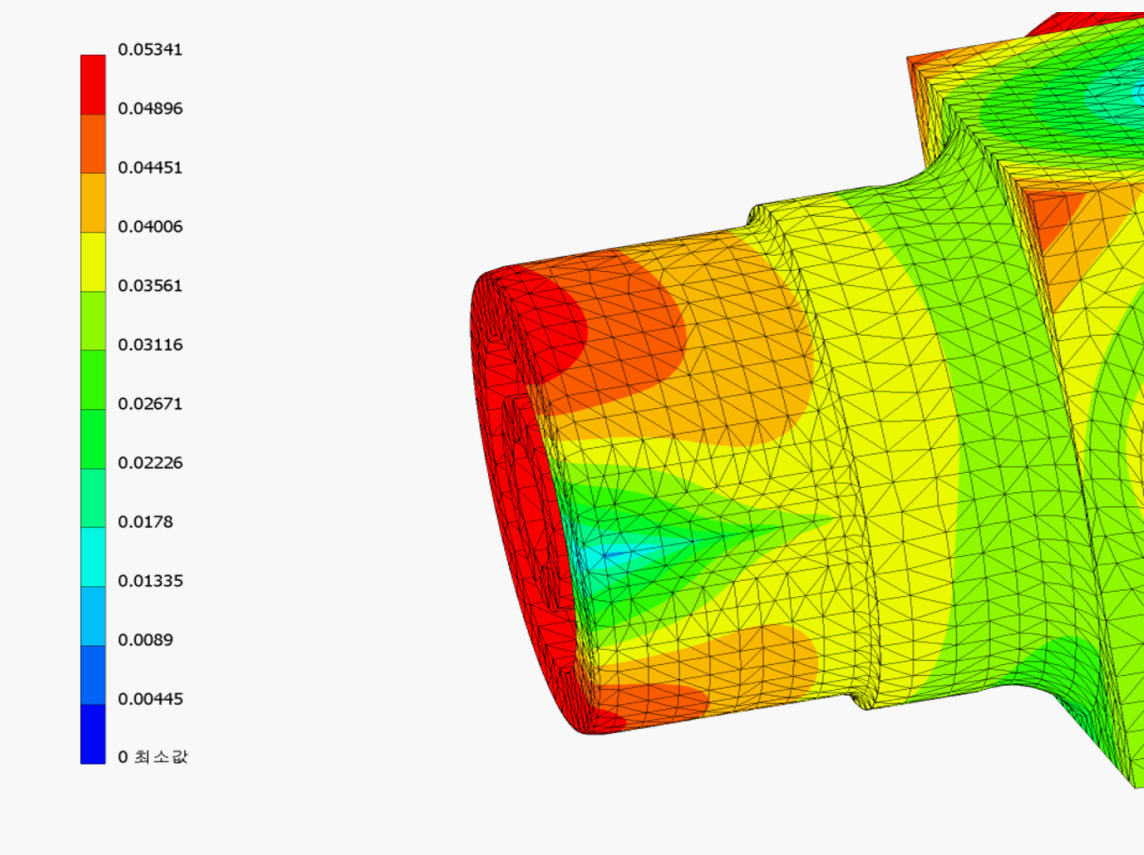This screenshot has height=855, width=1144.
Task: Click the yellow band in the color legend
Action: tap(92, 261)
